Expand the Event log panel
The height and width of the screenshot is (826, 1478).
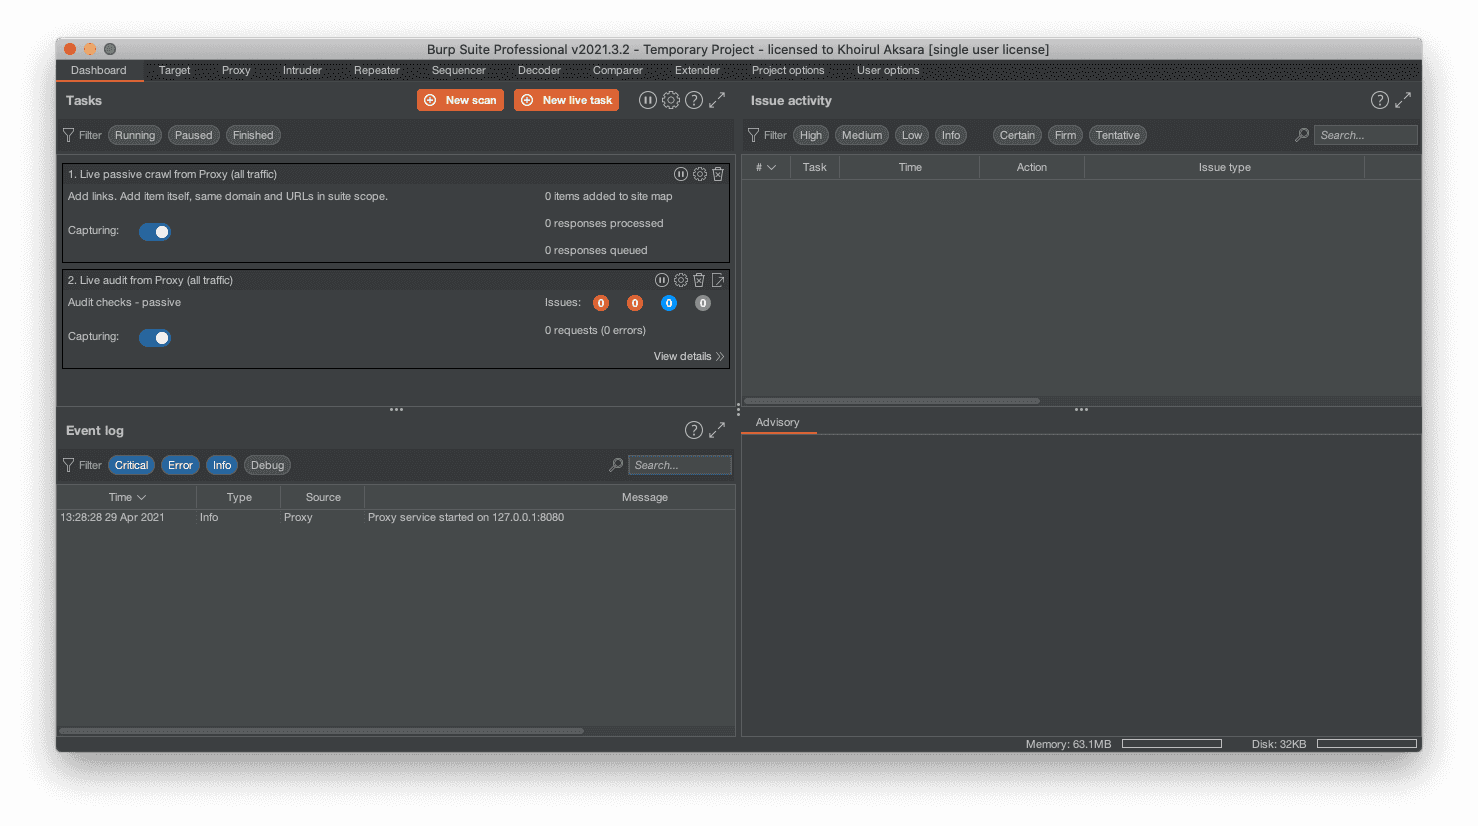[x=717, y=430]
